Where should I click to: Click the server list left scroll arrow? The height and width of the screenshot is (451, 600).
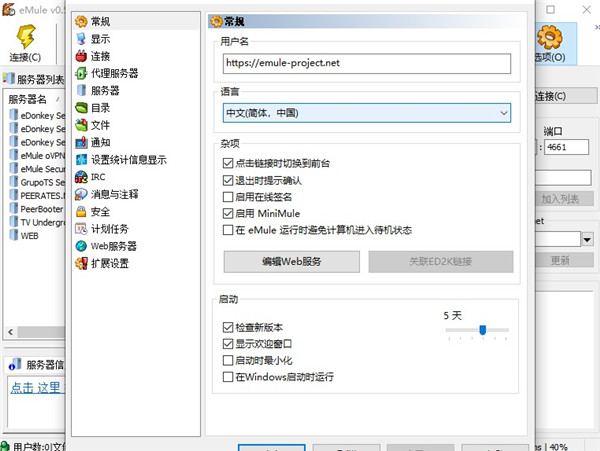click(11, 332)
